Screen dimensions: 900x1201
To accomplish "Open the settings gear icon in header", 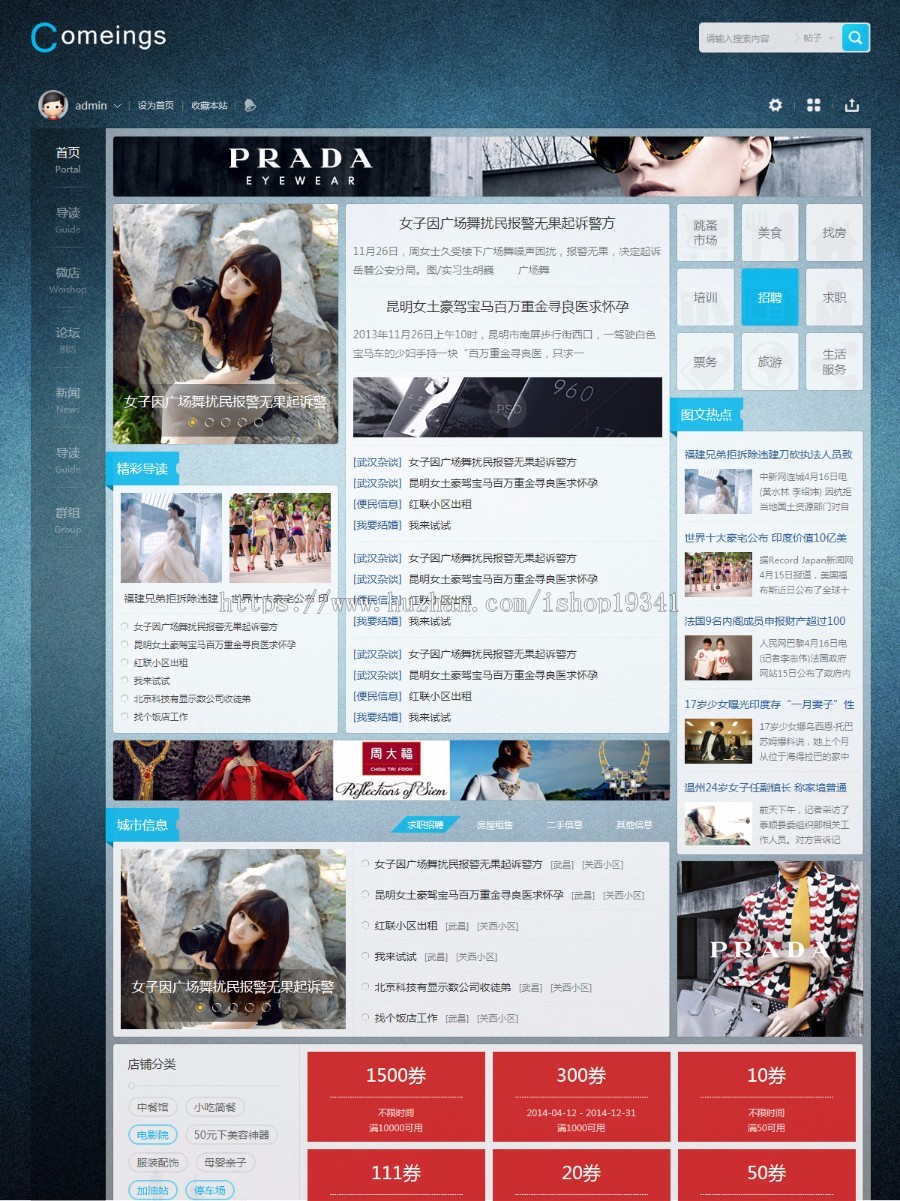I will (x=777, y=104).
